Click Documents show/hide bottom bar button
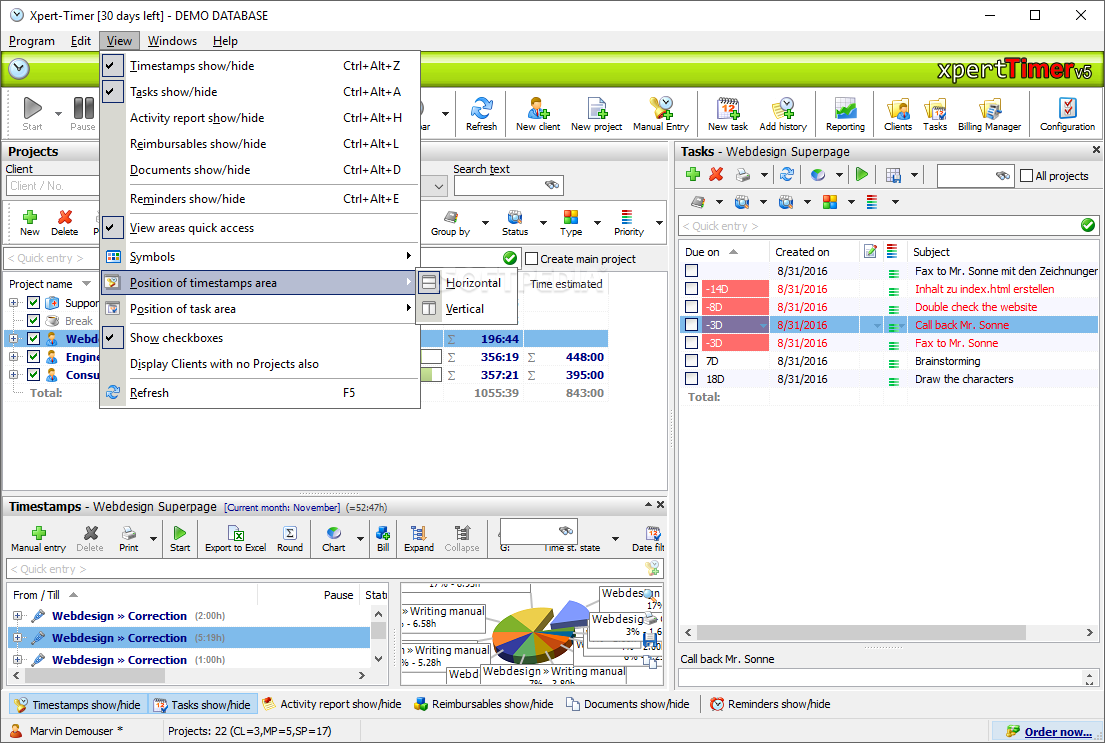Screen dimensions: 1105x743 tap(627, 704)
